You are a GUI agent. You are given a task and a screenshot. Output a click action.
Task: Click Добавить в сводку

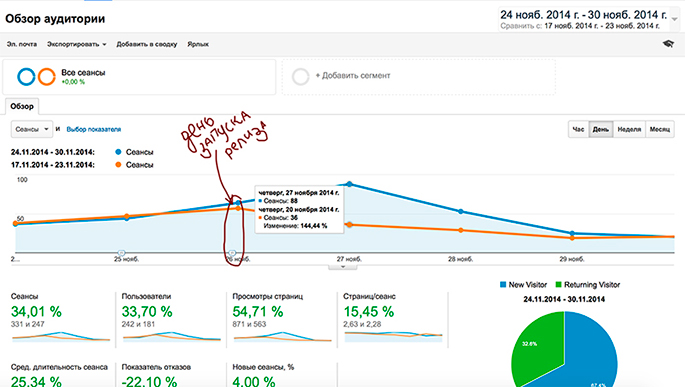click(147, 44)
